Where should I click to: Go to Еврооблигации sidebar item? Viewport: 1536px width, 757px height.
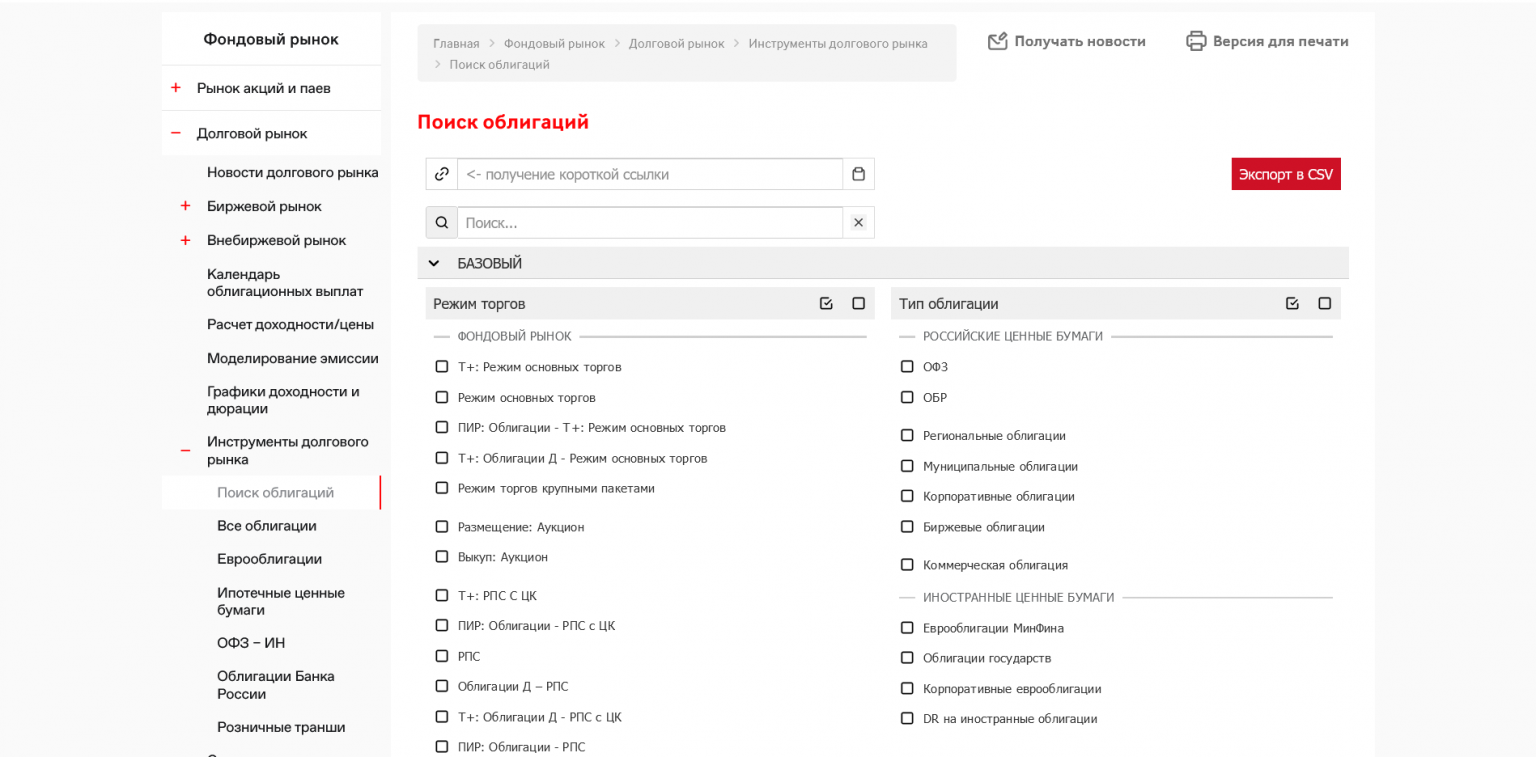click(269, 559)
